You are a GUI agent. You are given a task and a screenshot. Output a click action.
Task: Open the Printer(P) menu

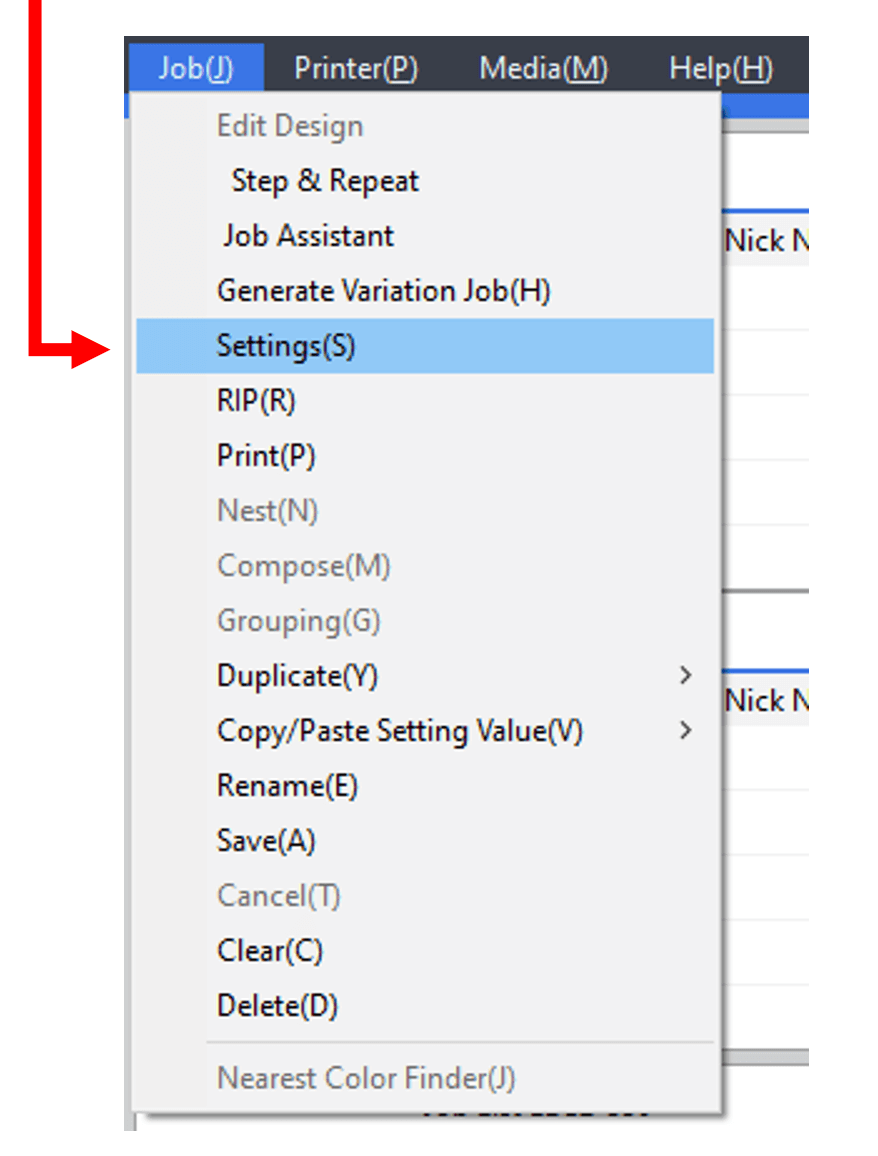[356, 68]
